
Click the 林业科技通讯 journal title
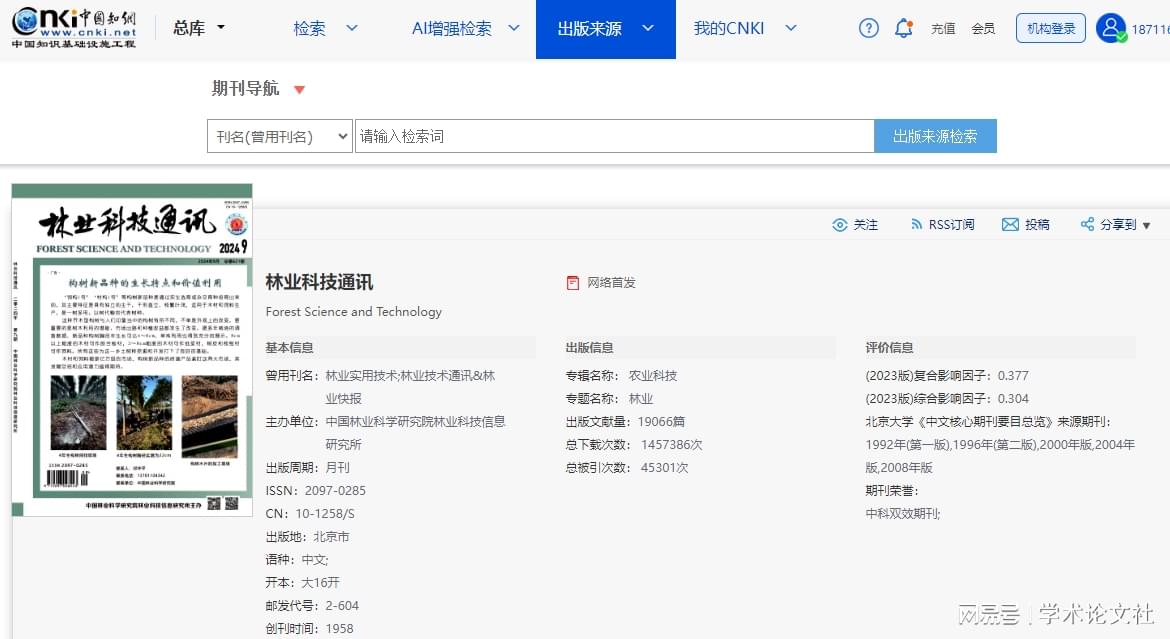(319, 282)
